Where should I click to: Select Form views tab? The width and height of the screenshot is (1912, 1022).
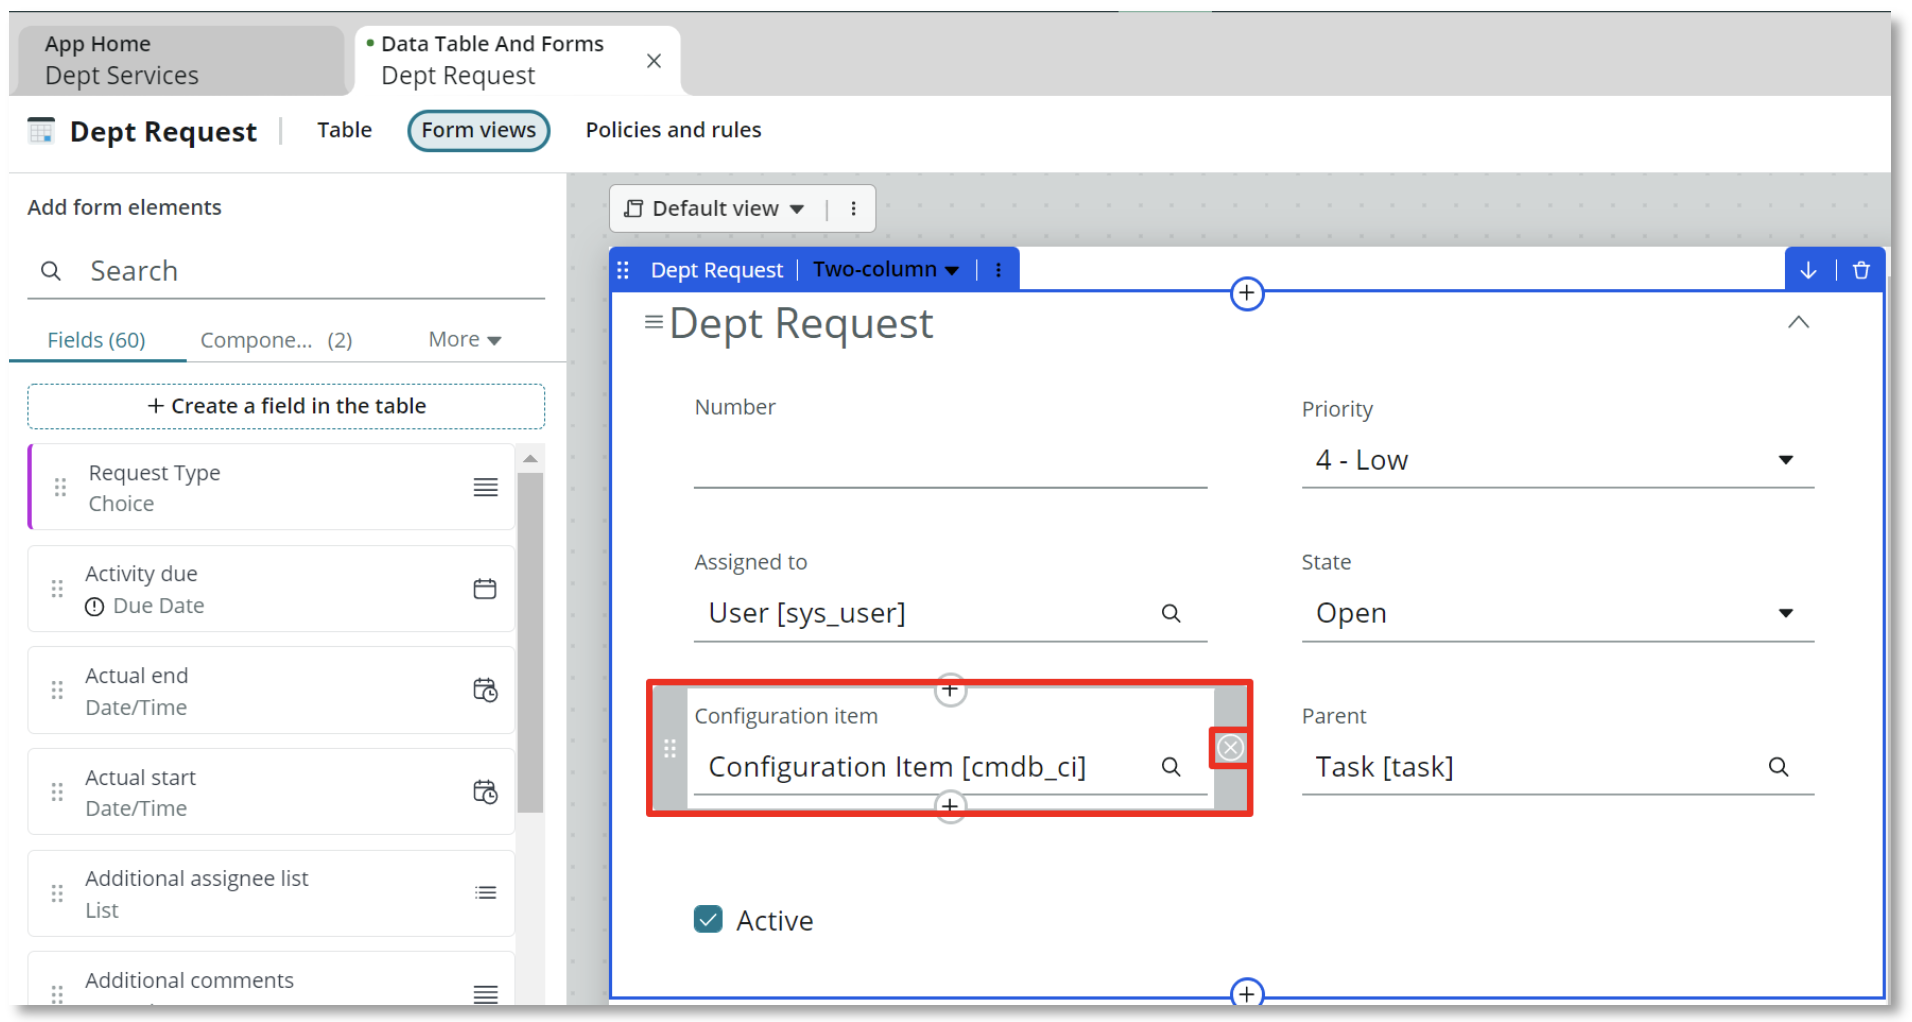point(478,130)
